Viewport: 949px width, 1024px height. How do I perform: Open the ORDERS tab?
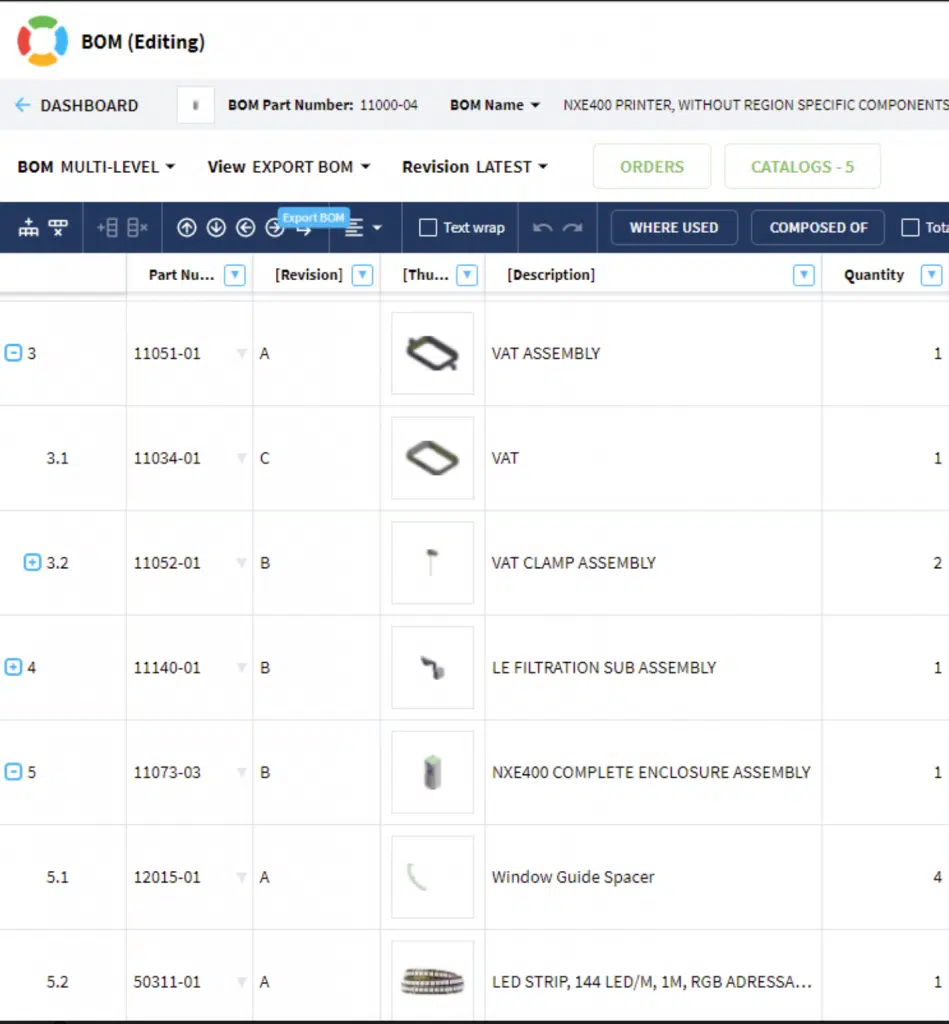(652, 167)
